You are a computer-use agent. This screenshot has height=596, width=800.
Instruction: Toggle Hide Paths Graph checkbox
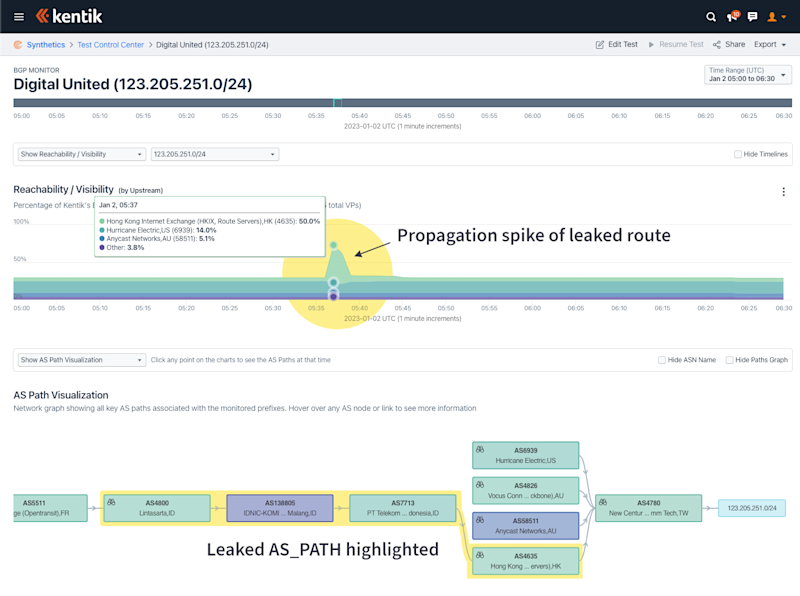[x=730, y=360]
